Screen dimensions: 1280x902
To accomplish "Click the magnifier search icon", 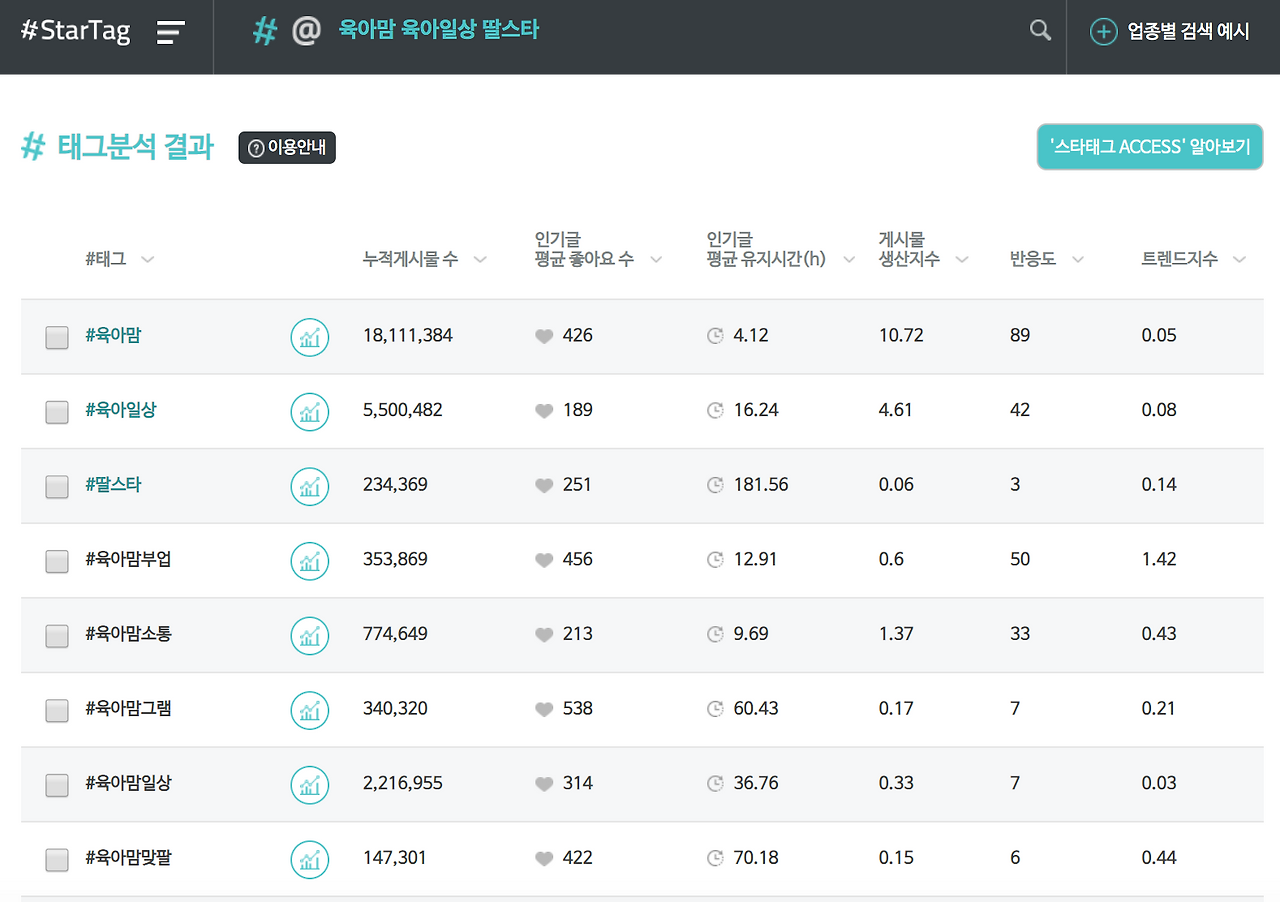I will pos(1041,31).
